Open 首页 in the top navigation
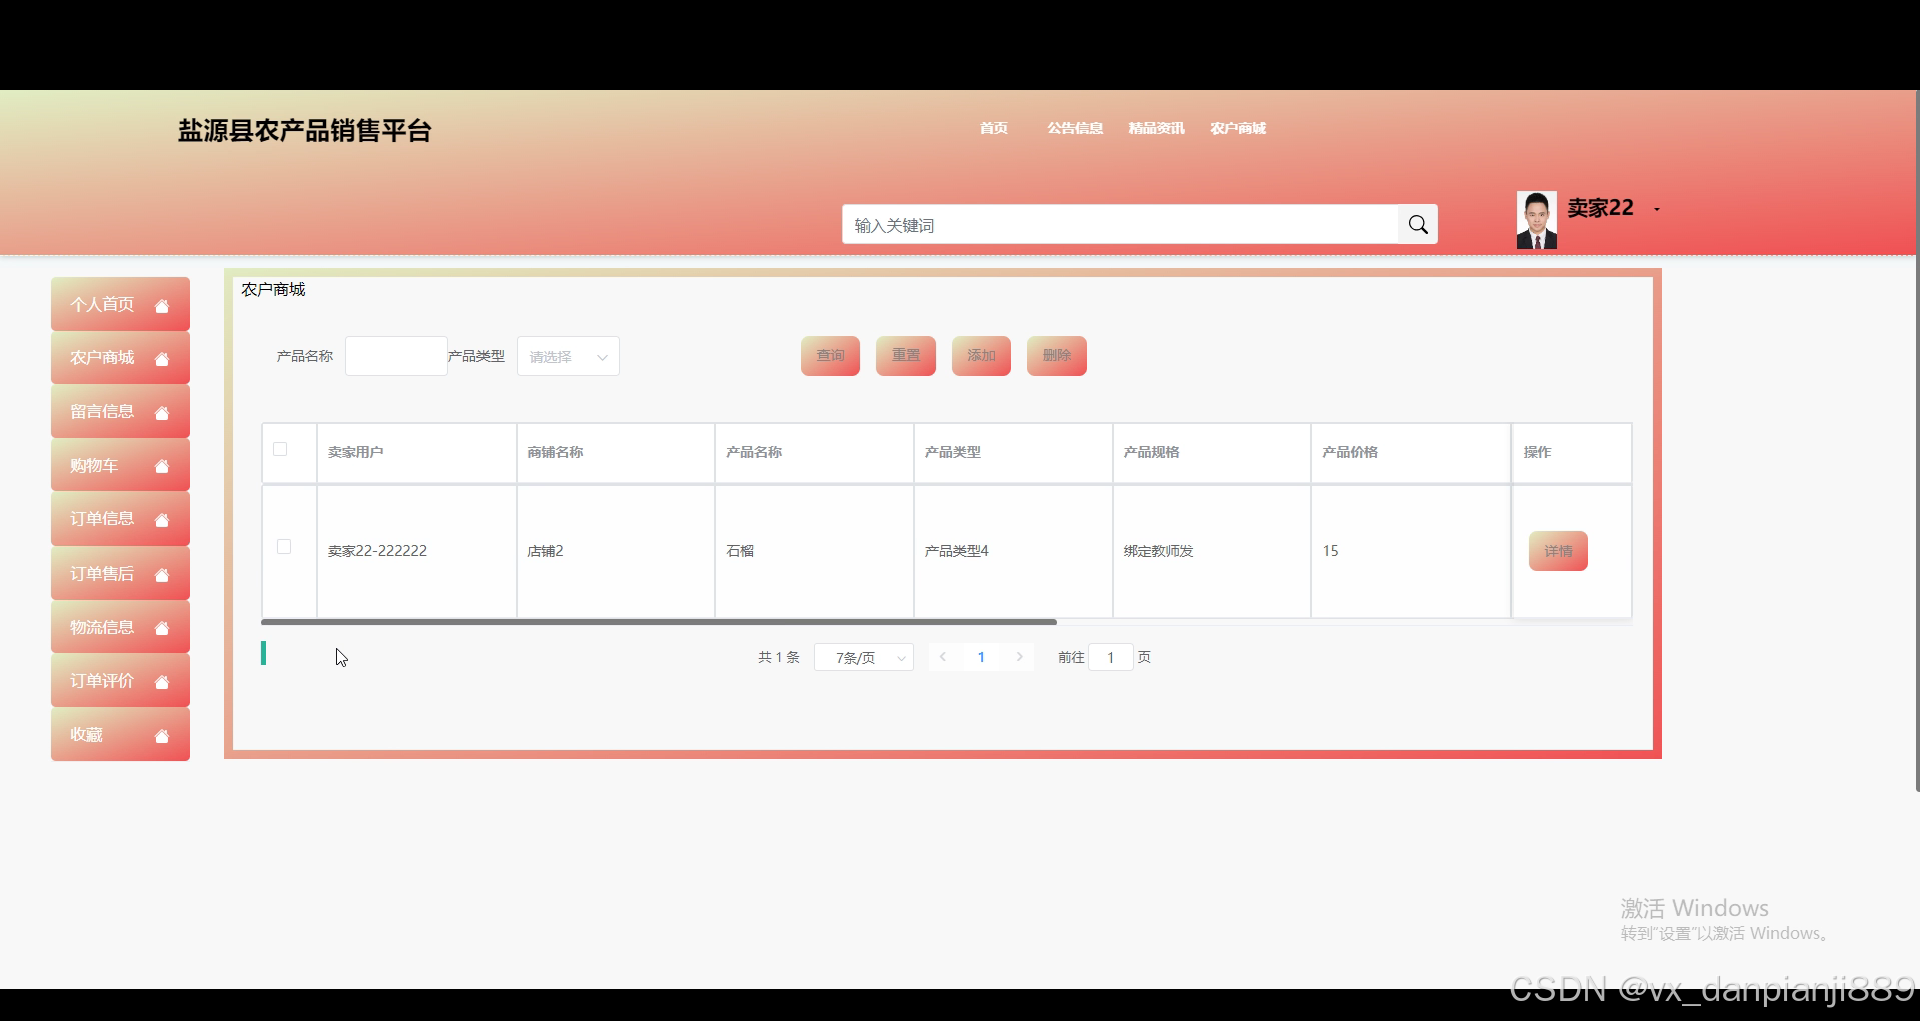The width and height of the screenshot is (1920, 1021). tap(994, 128)
